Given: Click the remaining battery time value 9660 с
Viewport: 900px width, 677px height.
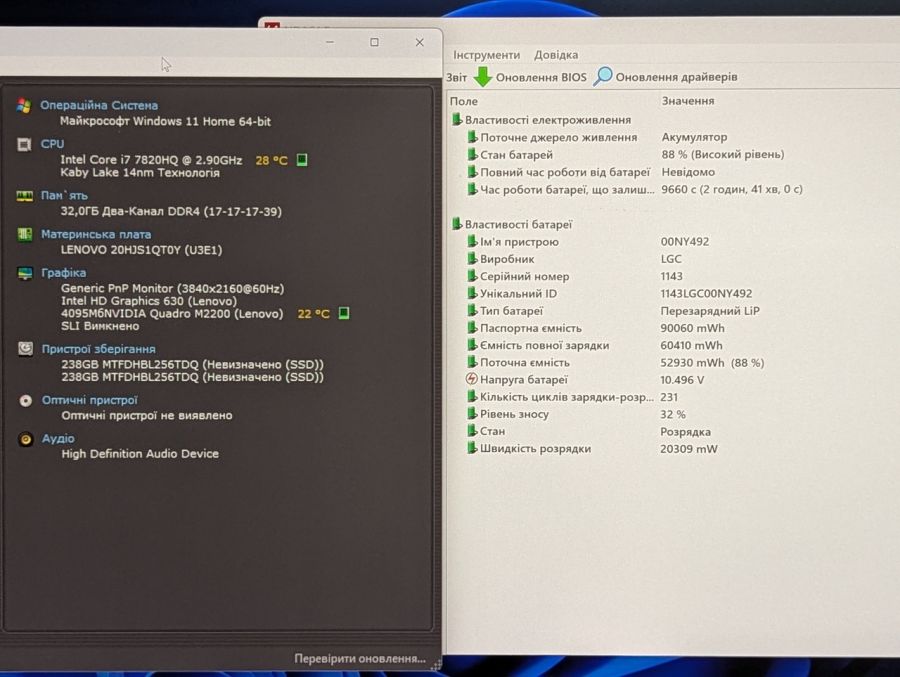Looking at the screenshot, I should (732, 189).
